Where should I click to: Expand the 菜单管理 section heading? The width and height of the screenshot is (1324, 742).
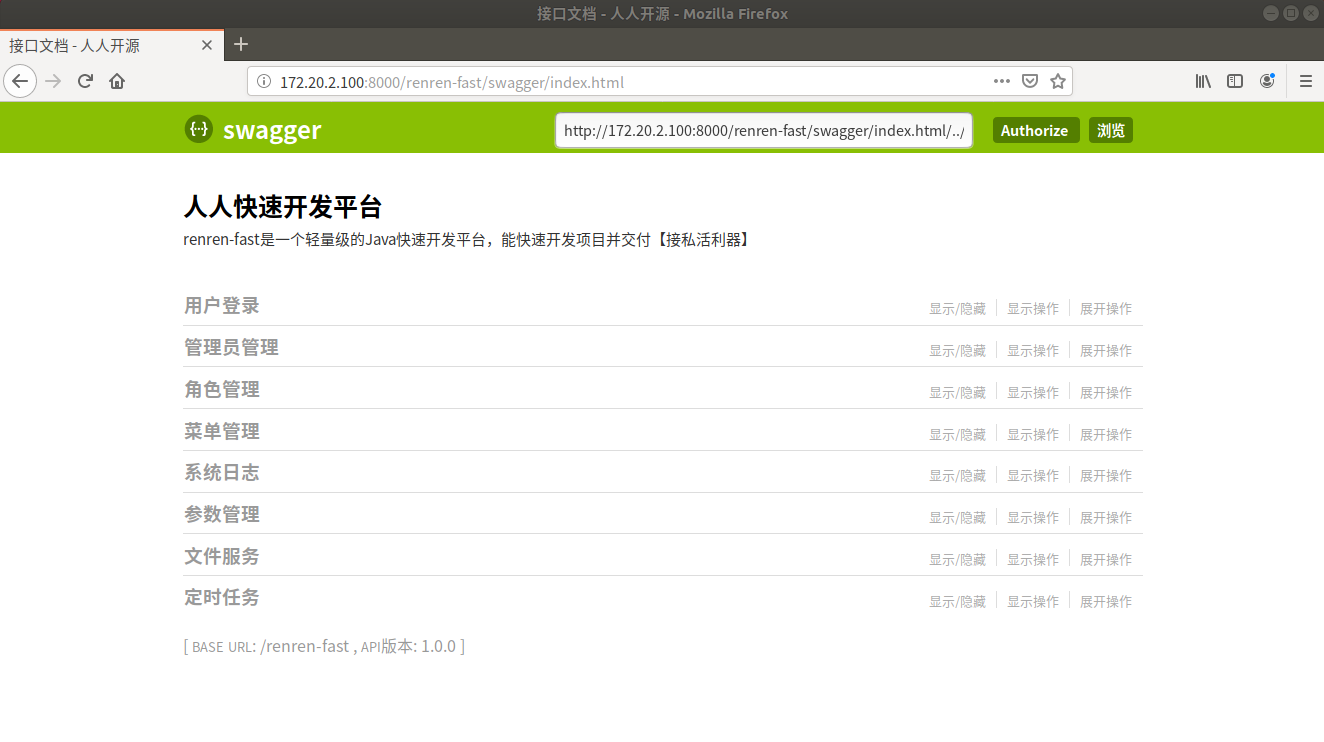coord(222,431)
